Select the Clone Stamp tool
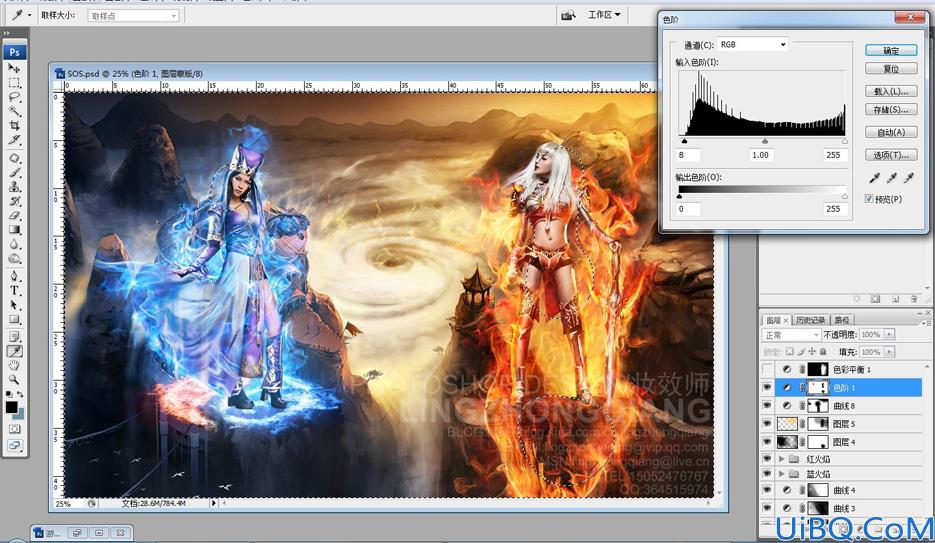Viewport: 935px width, 543px height. pyautogui.click(x=14, y=187)
